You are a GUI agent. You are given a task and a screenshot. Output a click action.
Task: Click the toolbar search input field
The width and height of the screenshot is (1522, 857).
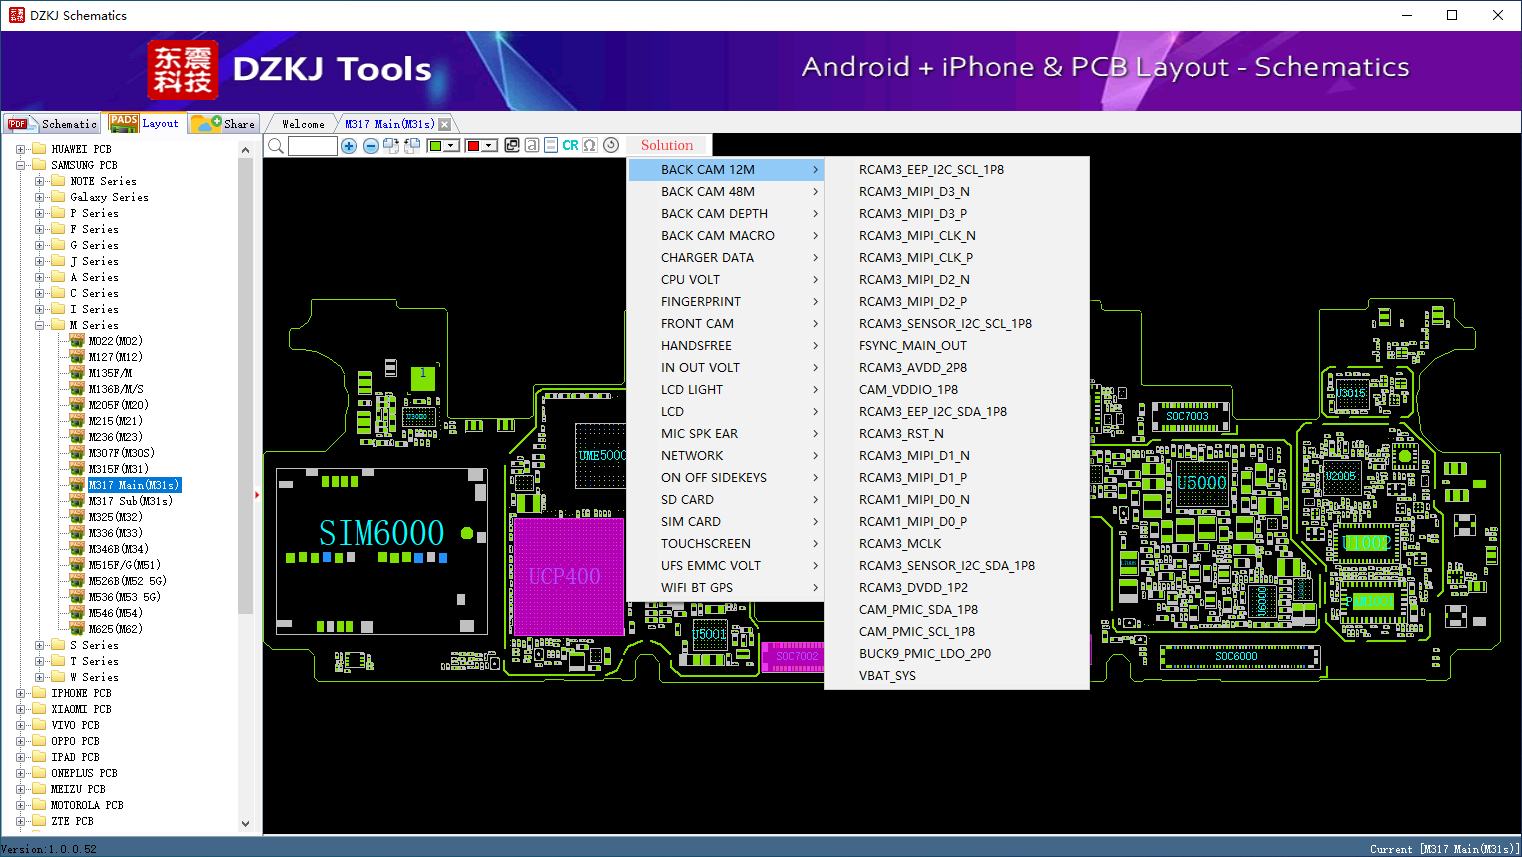point(313,146)
